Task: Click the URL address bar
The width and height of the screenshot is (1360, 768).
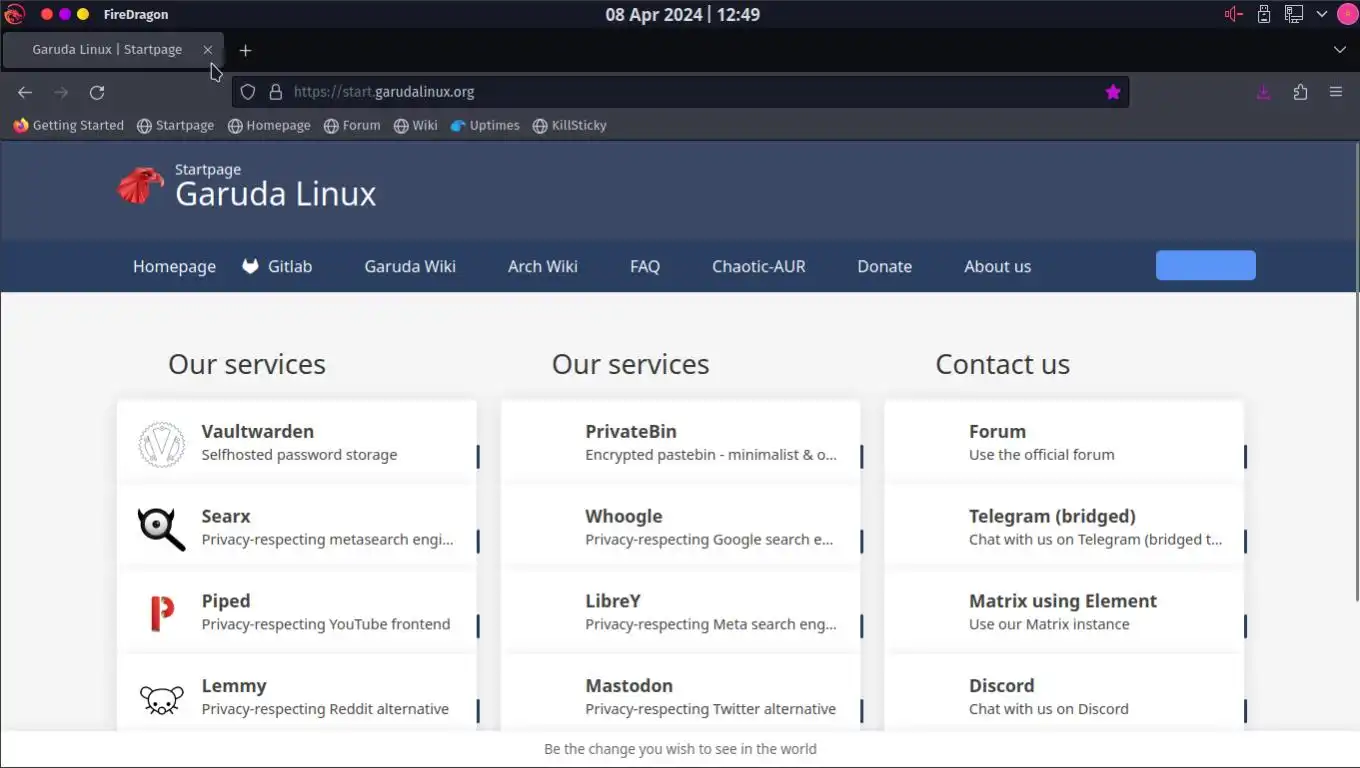Action: pos(680,92)
